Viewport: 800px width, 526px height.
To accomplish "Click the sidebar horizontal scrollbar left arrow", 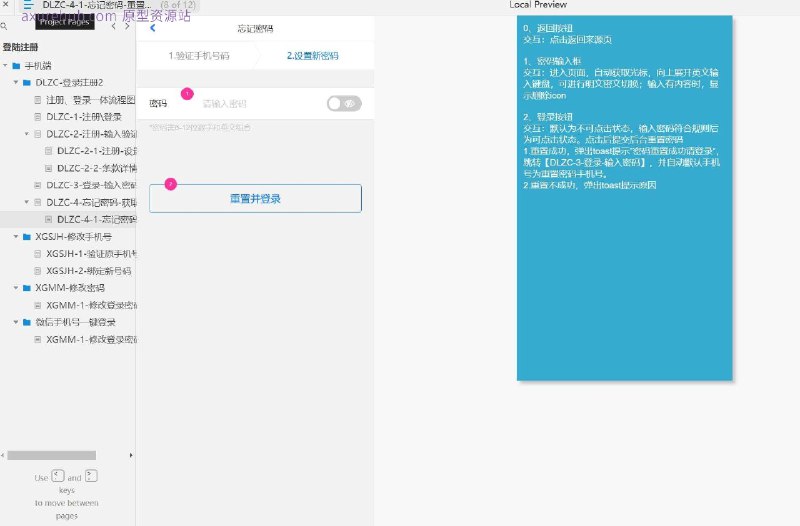I will click(x=3, y=455).
